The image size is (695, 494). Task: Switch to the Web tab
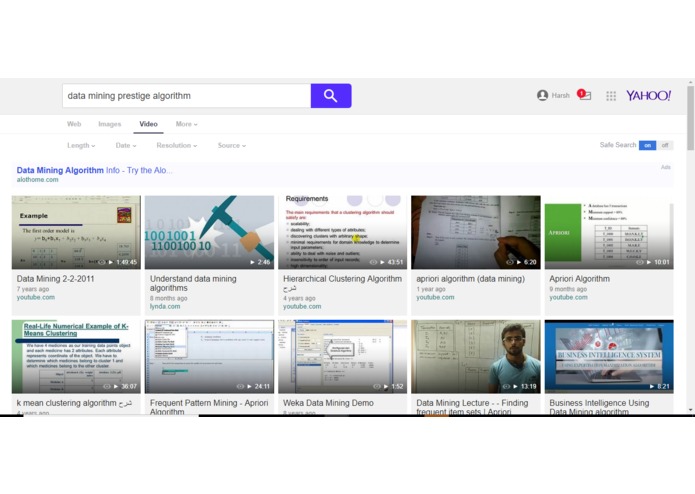[x=74, y=124]
